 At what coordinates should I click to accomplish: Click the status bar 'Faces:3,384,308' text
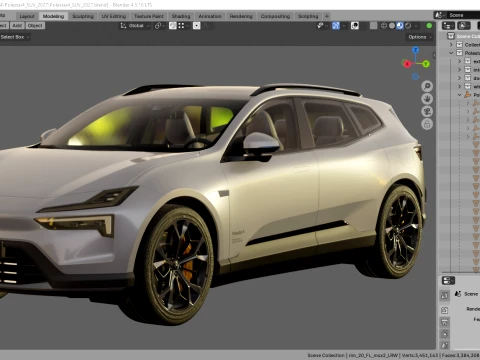click(461, 355)
